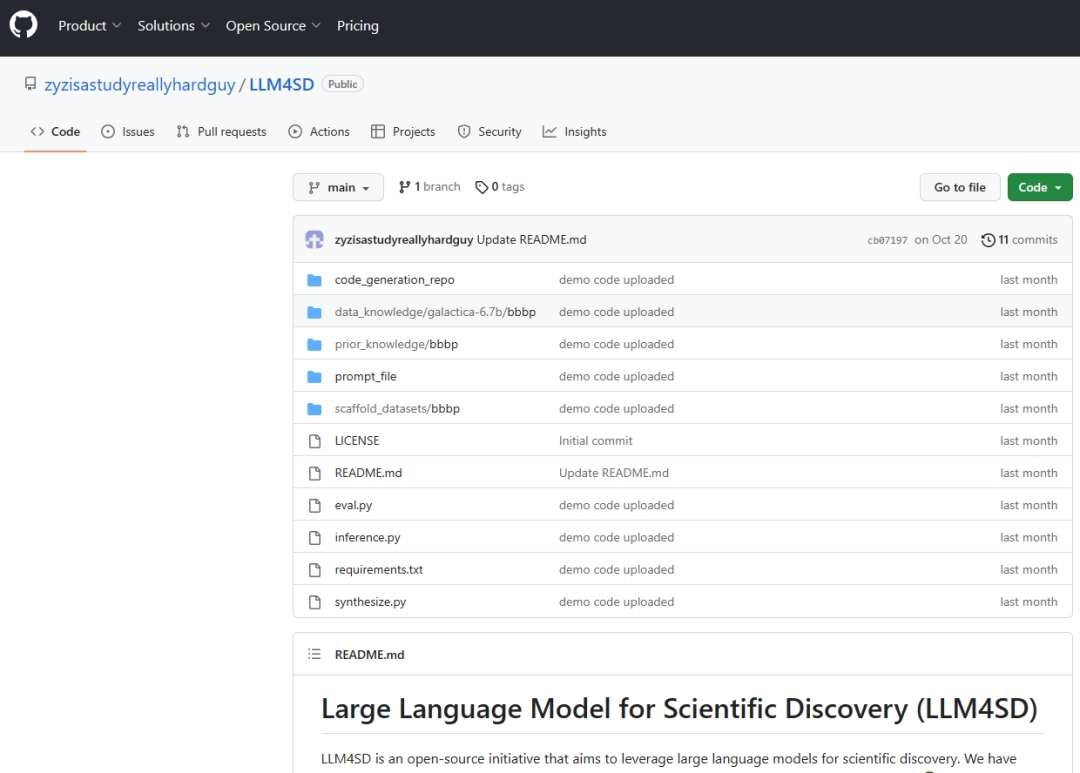This screenshot has width=1080, height=773.
Task: Click the file icon next to LICENSE
Action: point(315,441)
